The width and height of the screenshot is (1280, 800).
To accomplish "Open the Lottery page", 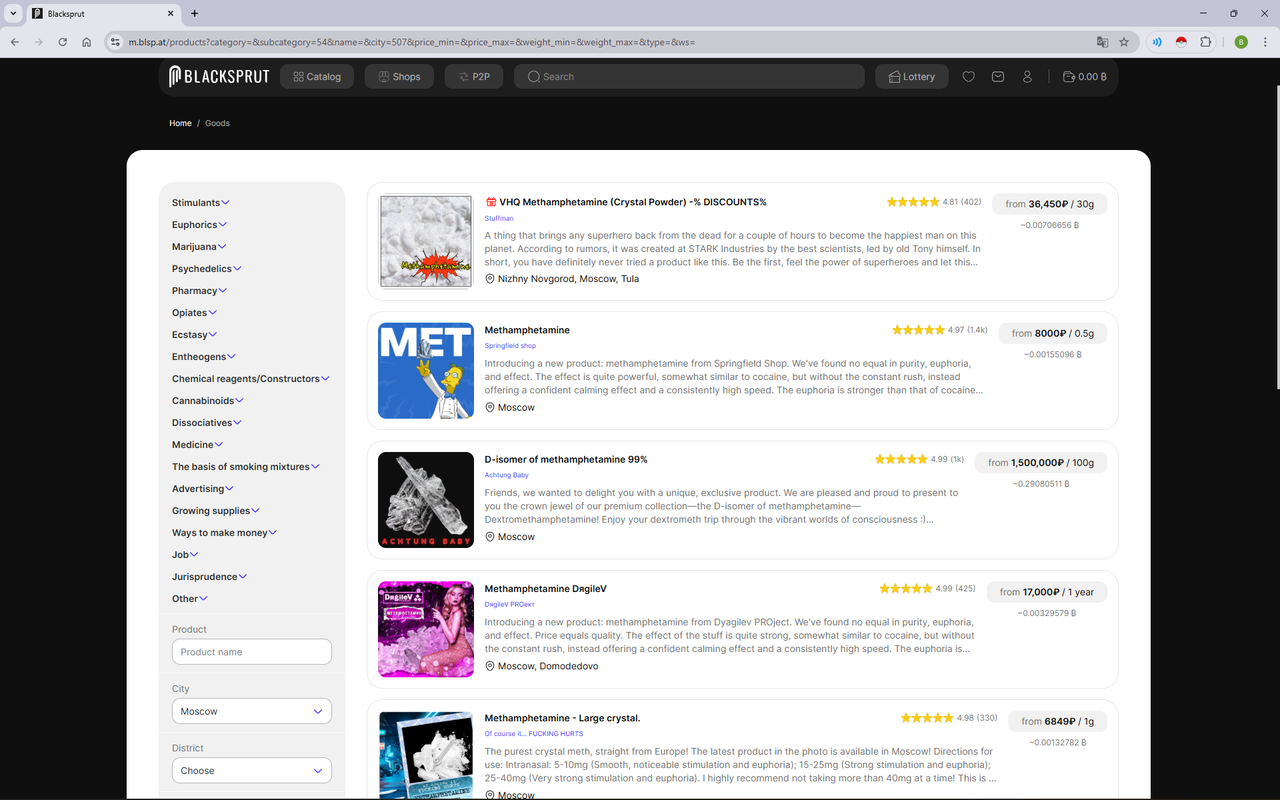I will 912,76.
